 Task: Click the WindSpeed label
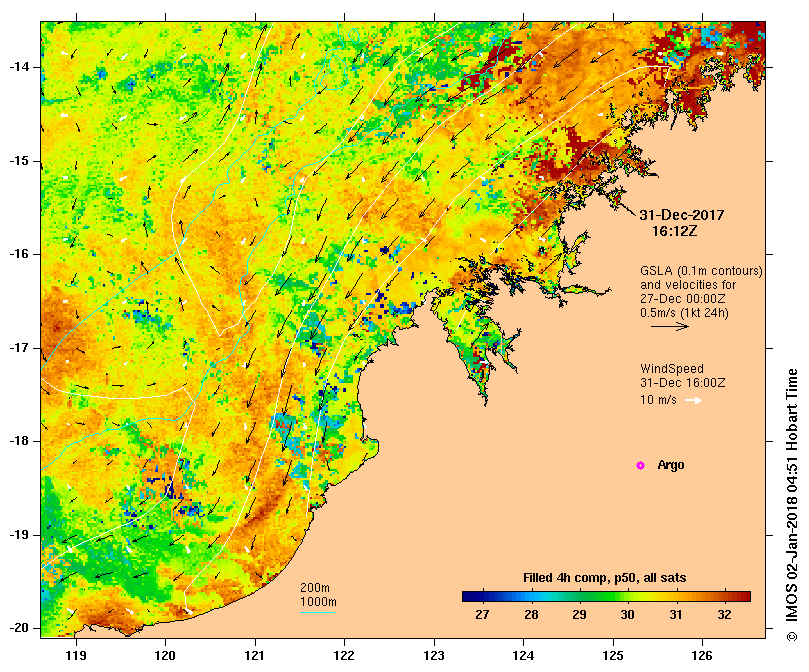pyautogui.click(x=672, y=369)
